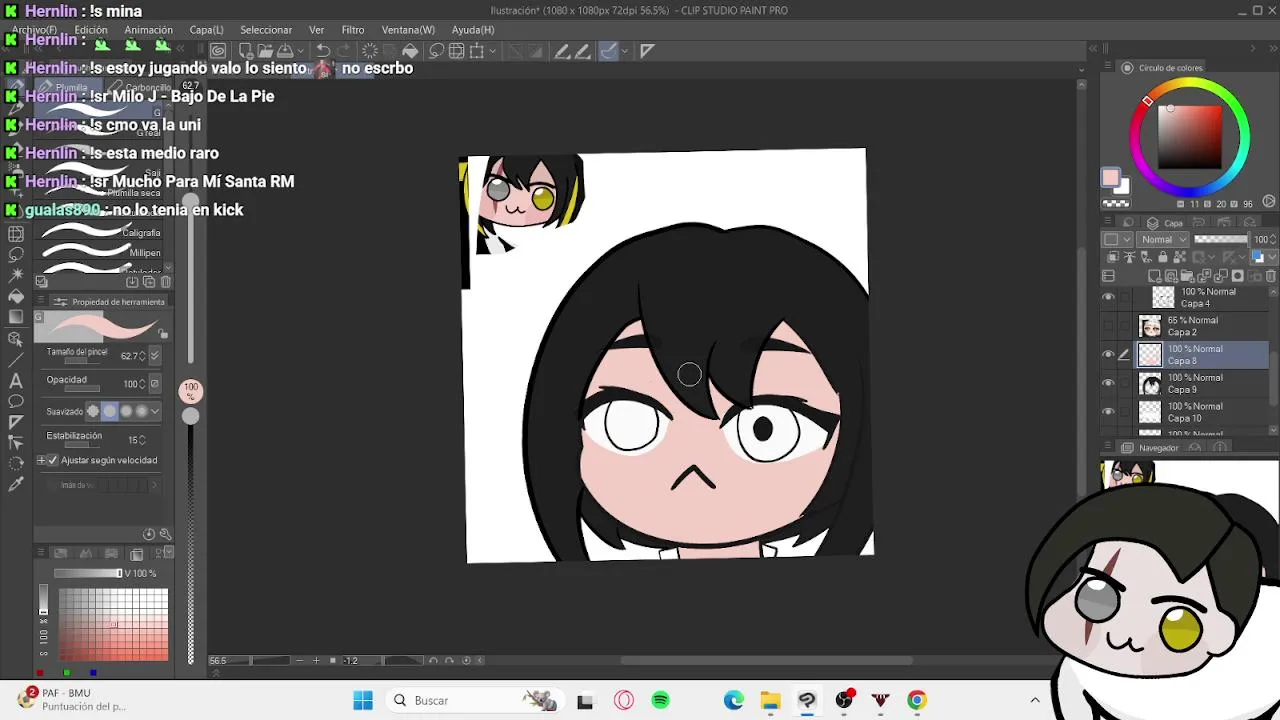Open Spotify from the taskbar
The image size is (1280, 720).
coord(661,700)
